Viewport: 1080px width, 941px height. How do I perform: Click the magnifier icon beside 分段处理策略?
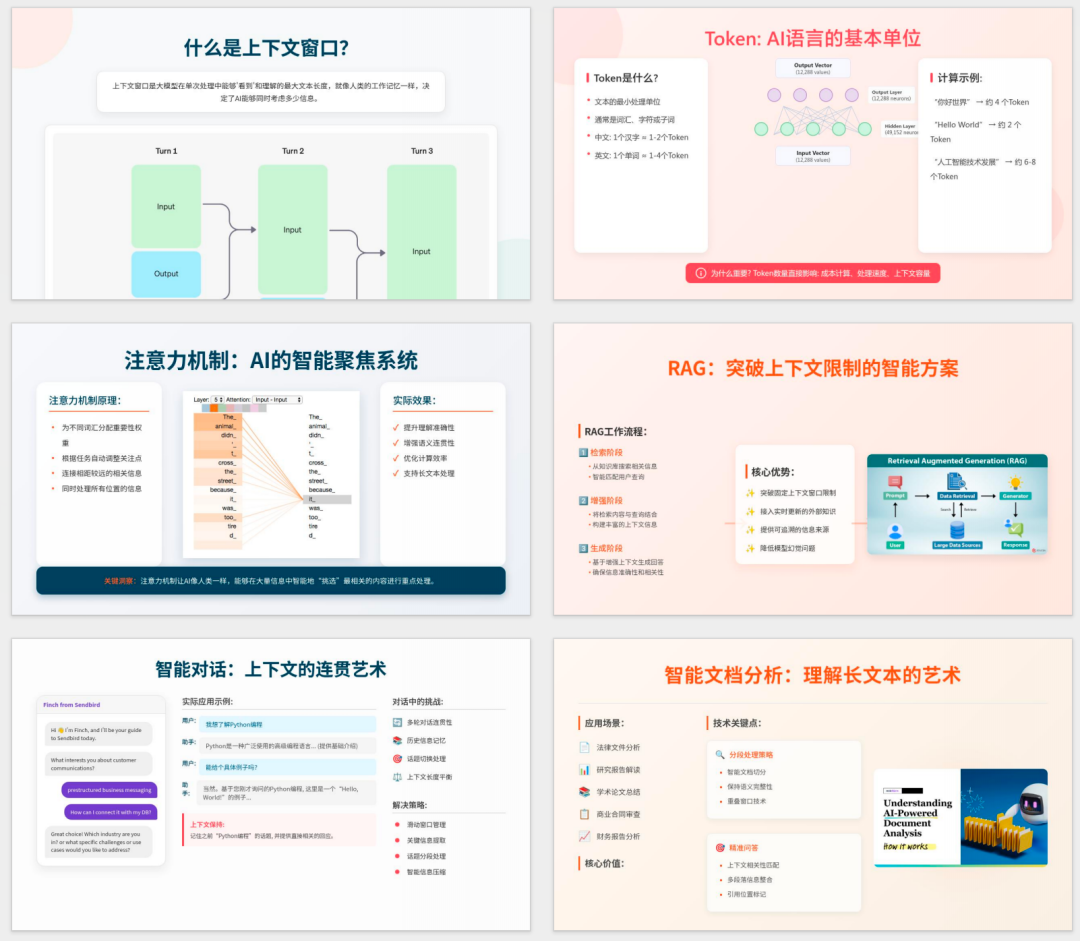coord(719,754)
